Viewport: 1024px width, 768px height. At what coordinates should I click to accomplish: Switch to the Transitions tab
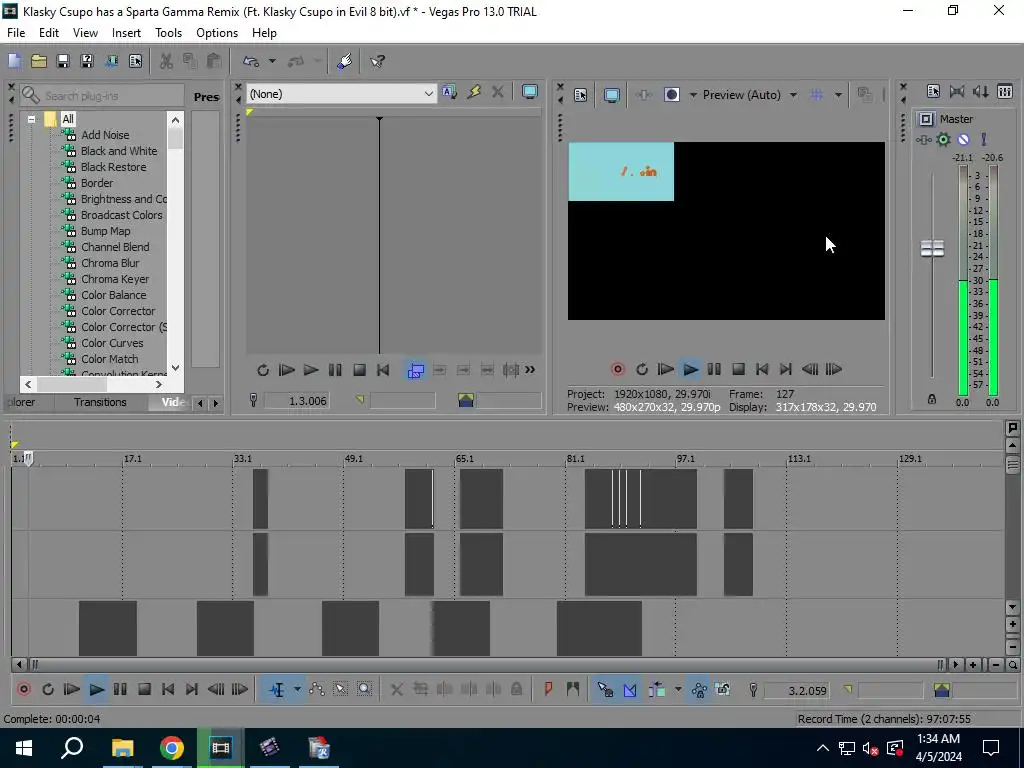[x=100, y=402]
